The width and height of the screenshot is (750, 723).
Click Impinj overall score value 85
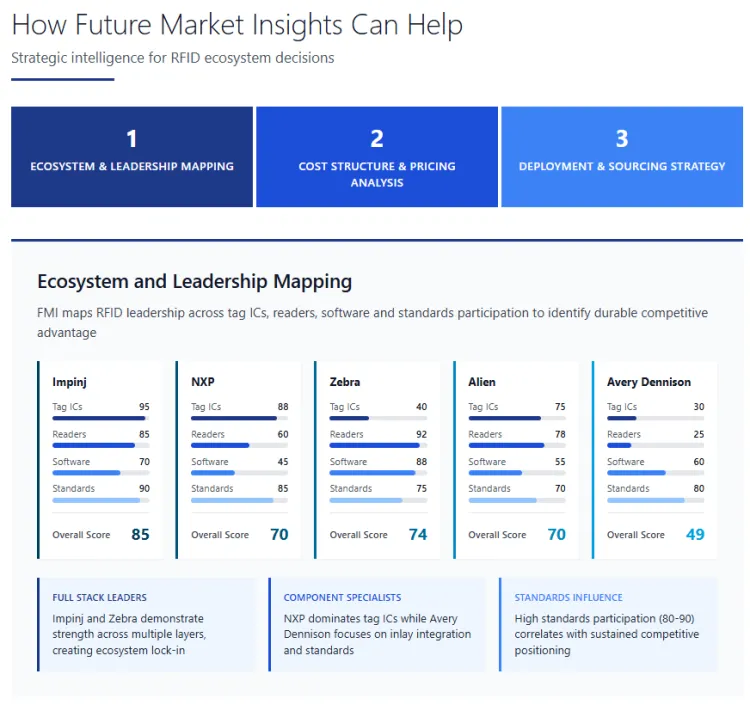pyautogui.click(x=140, y=535)
